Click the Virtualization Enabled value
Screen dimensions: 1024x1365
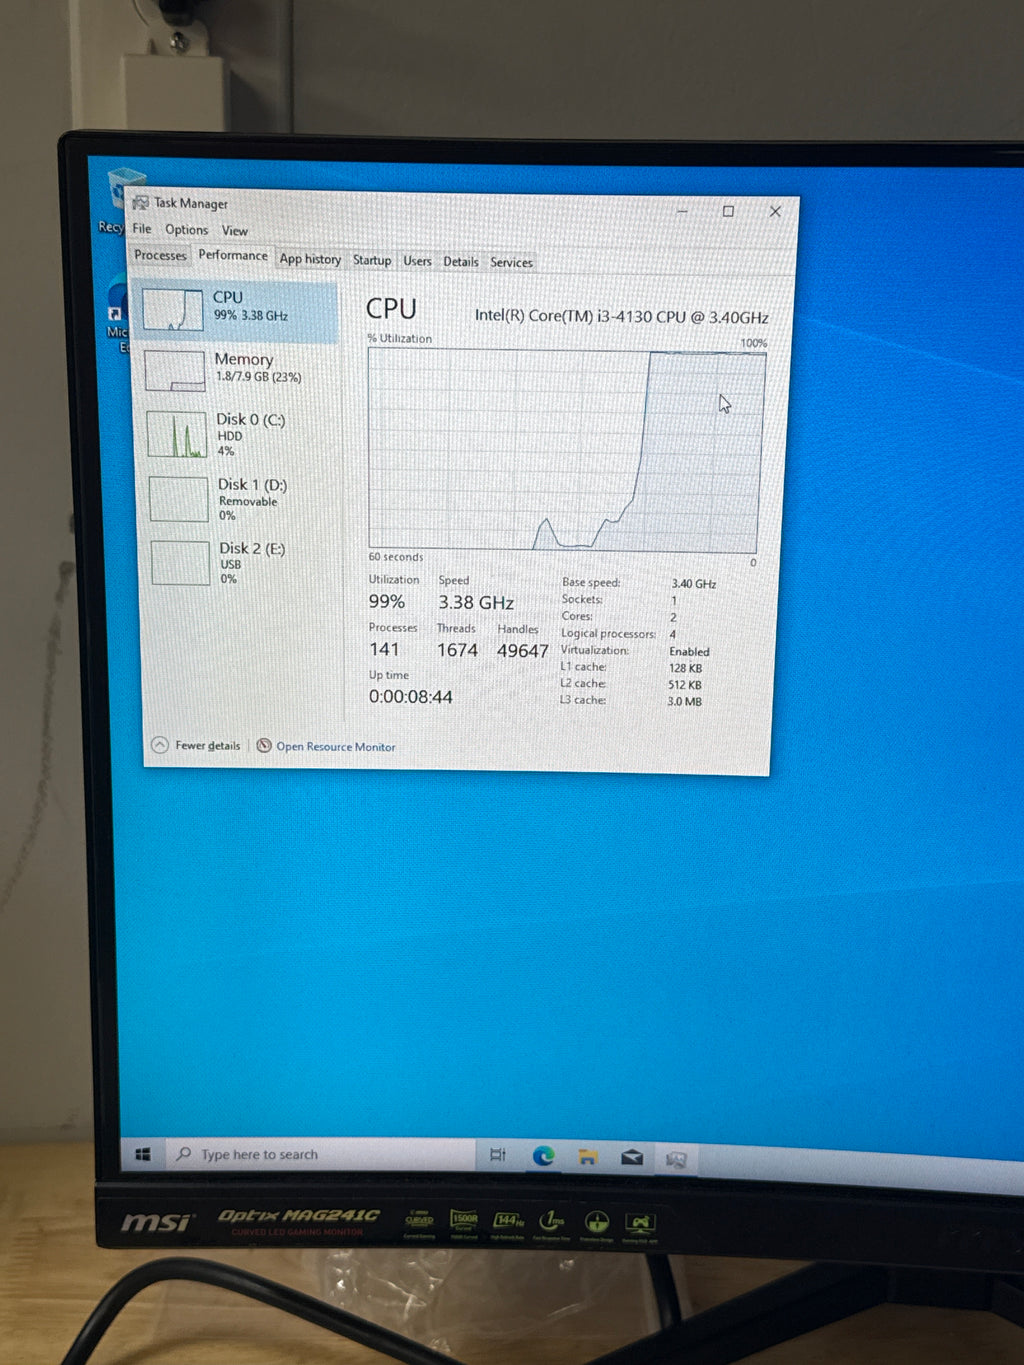[x=689, y=651]
